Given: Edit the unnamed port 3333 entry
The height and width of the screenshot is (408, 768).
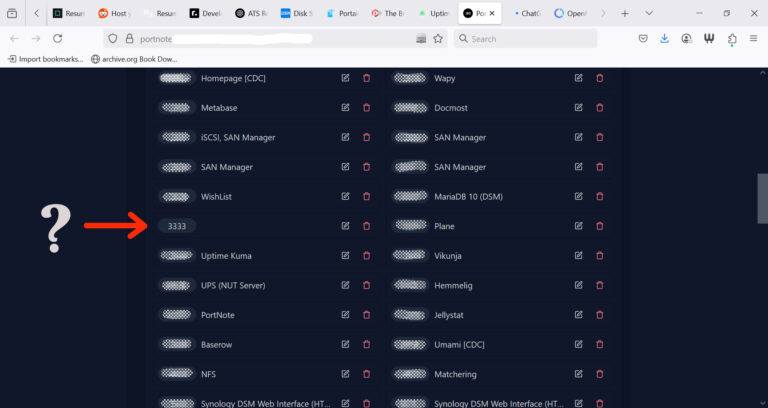Looking at the screenshot, I should tap(345, 226).
